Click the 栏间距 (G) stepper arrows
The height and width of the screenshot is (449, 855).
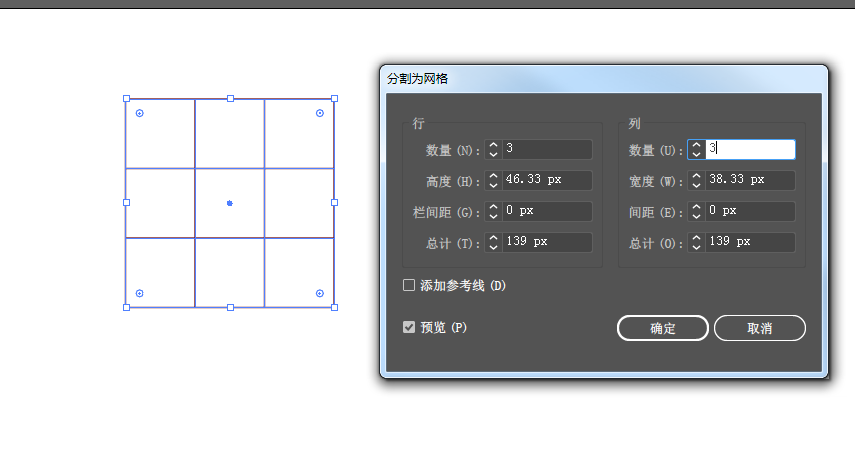[493, 211]
